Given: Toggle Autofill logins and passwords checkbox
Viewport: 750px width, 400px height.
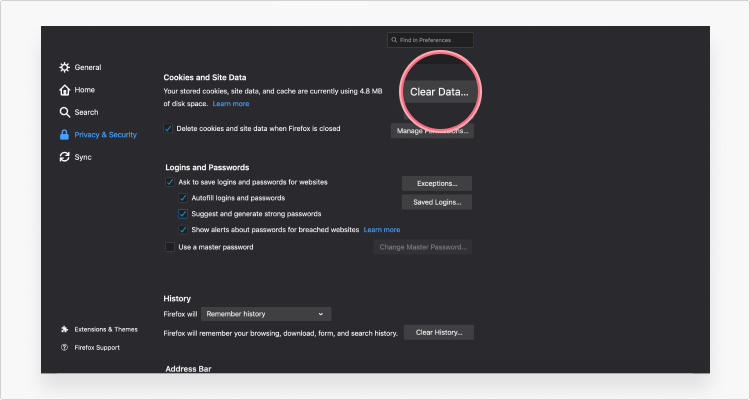Looking at the screenshot, I should [183, 198].
